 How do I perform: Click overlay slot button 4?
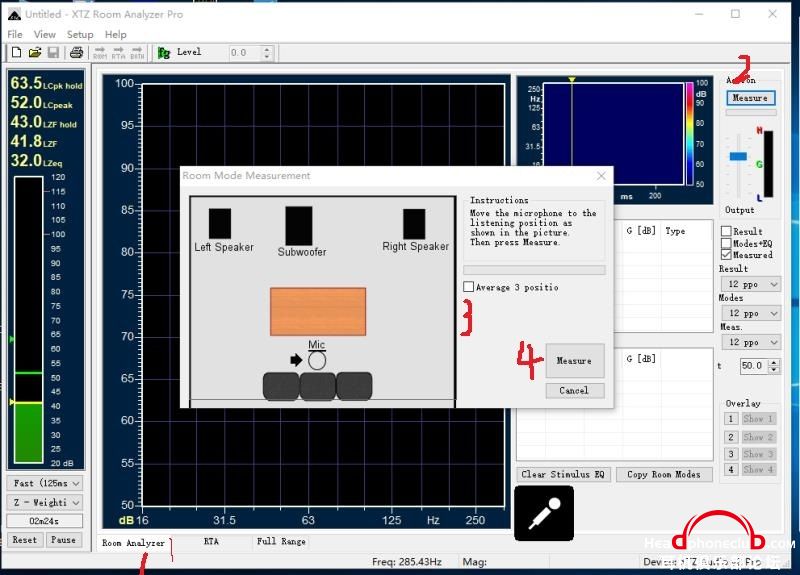[731, 469]
